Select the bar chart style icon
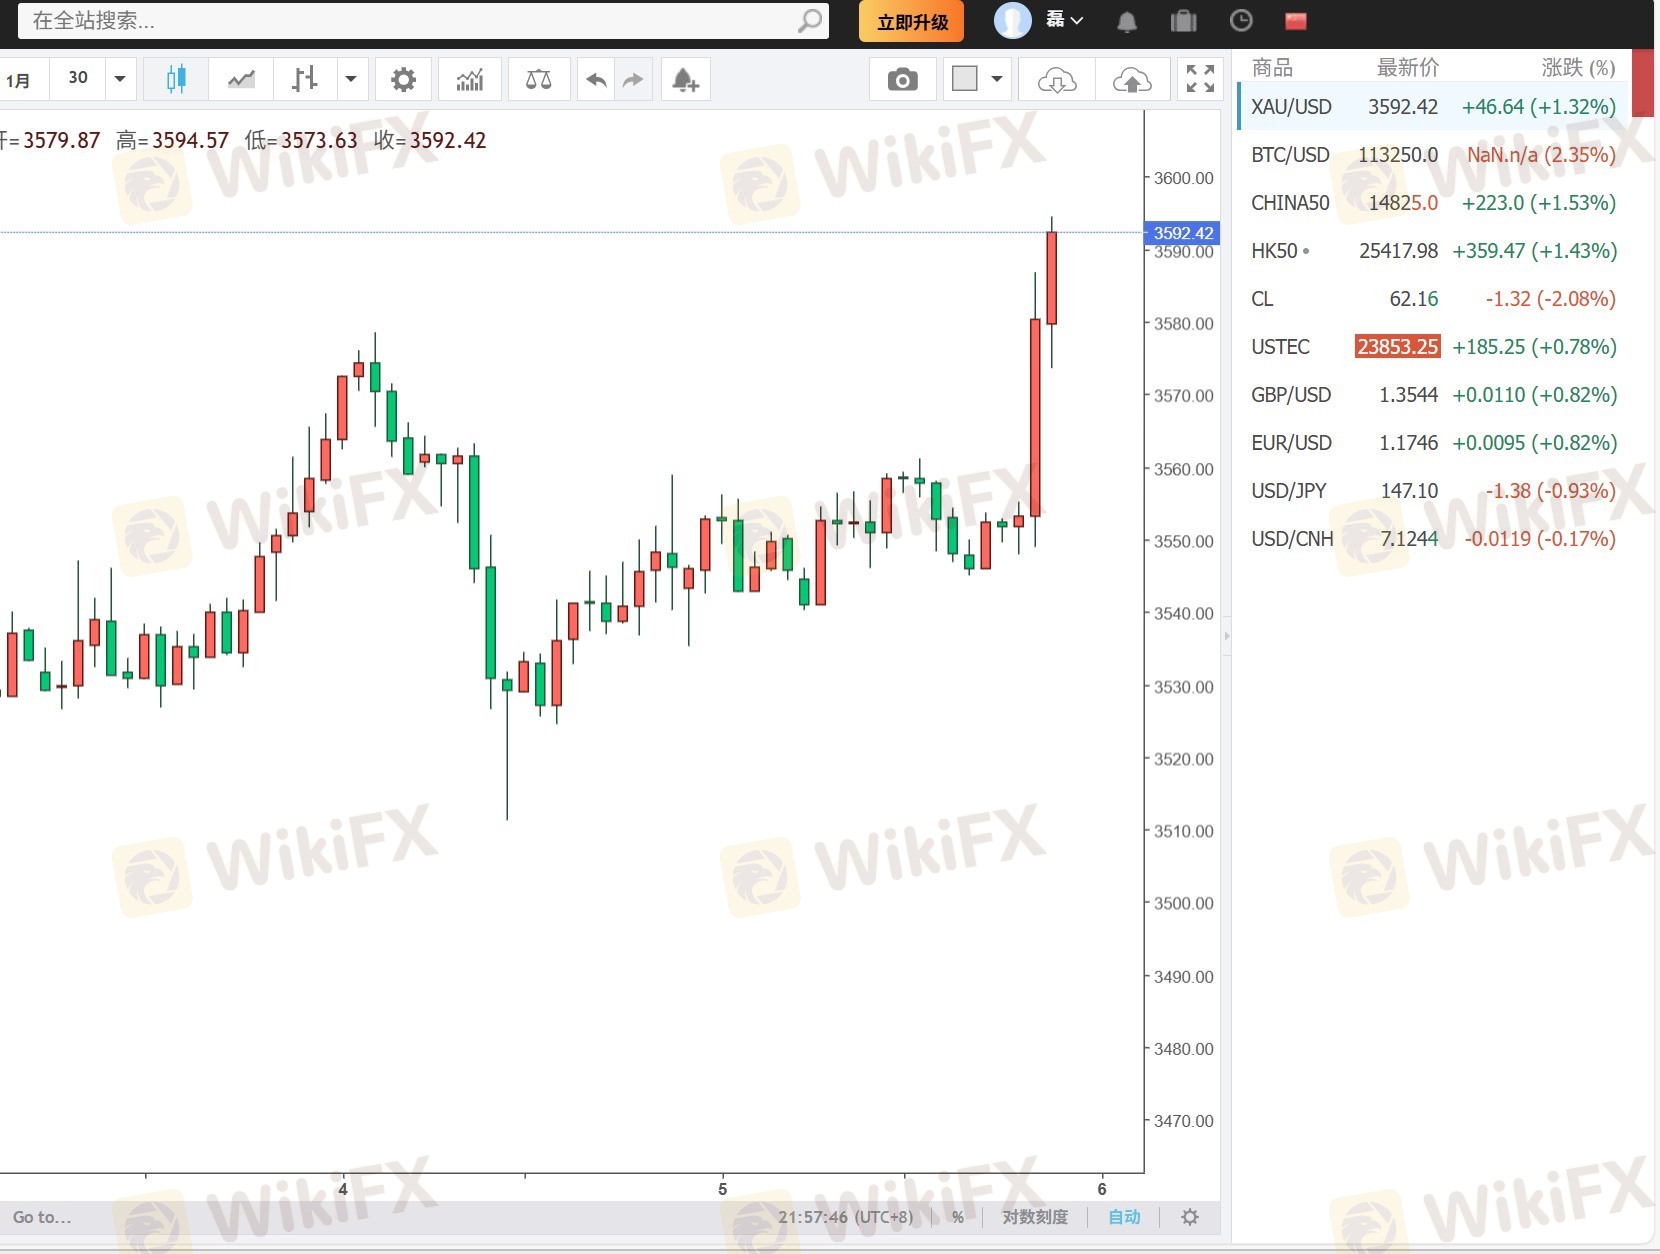This screenshot has width=1660, height=1254. pos(304,79)
